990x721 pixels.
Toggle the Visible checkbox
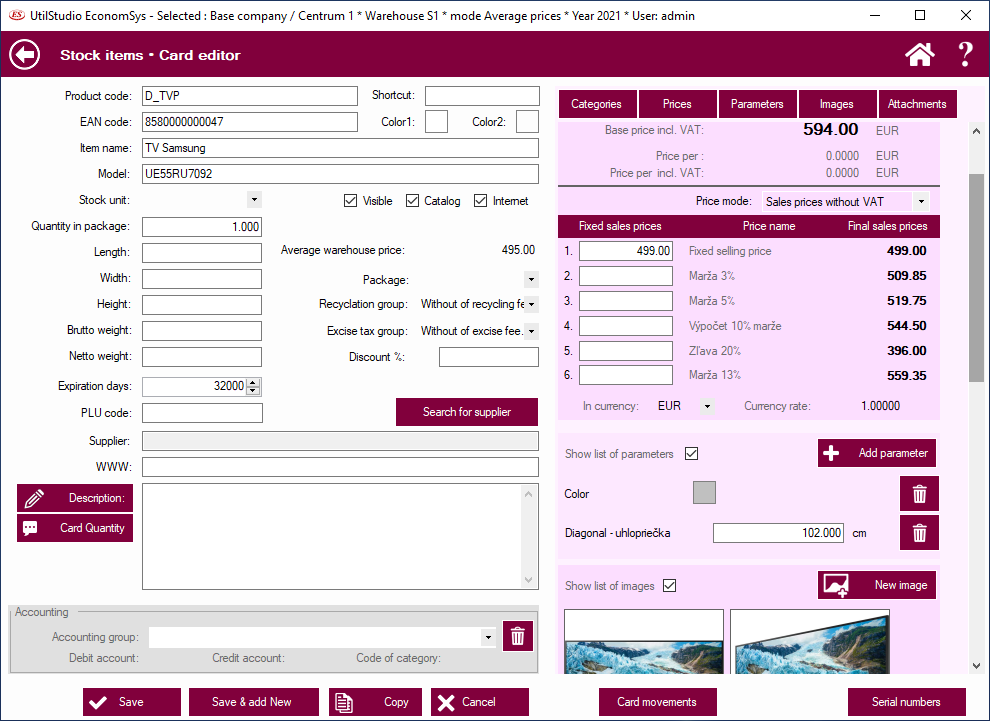point(350,201)
